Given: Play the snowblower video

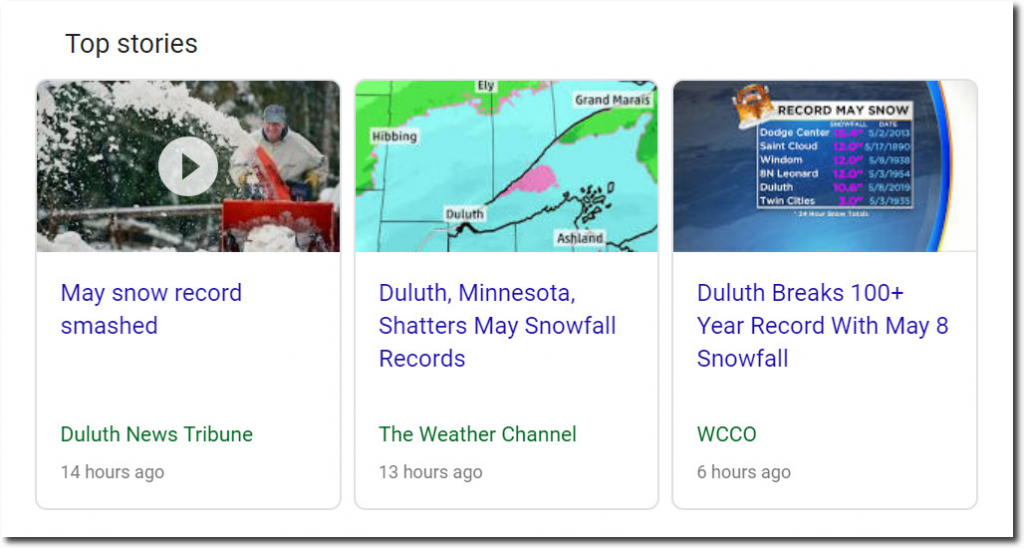Looking at the screenshot, I should 187,166.
